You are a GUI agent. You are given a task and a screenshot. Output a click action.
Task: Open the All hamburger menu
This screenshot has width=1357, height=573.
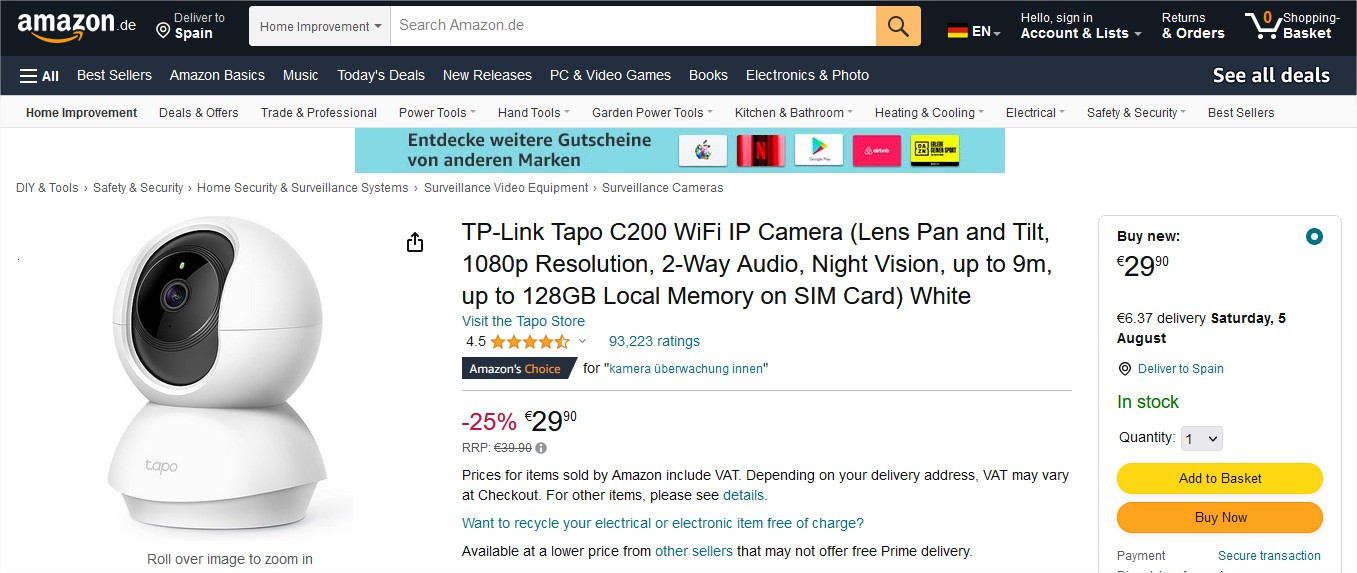click(x=39, y=75)
